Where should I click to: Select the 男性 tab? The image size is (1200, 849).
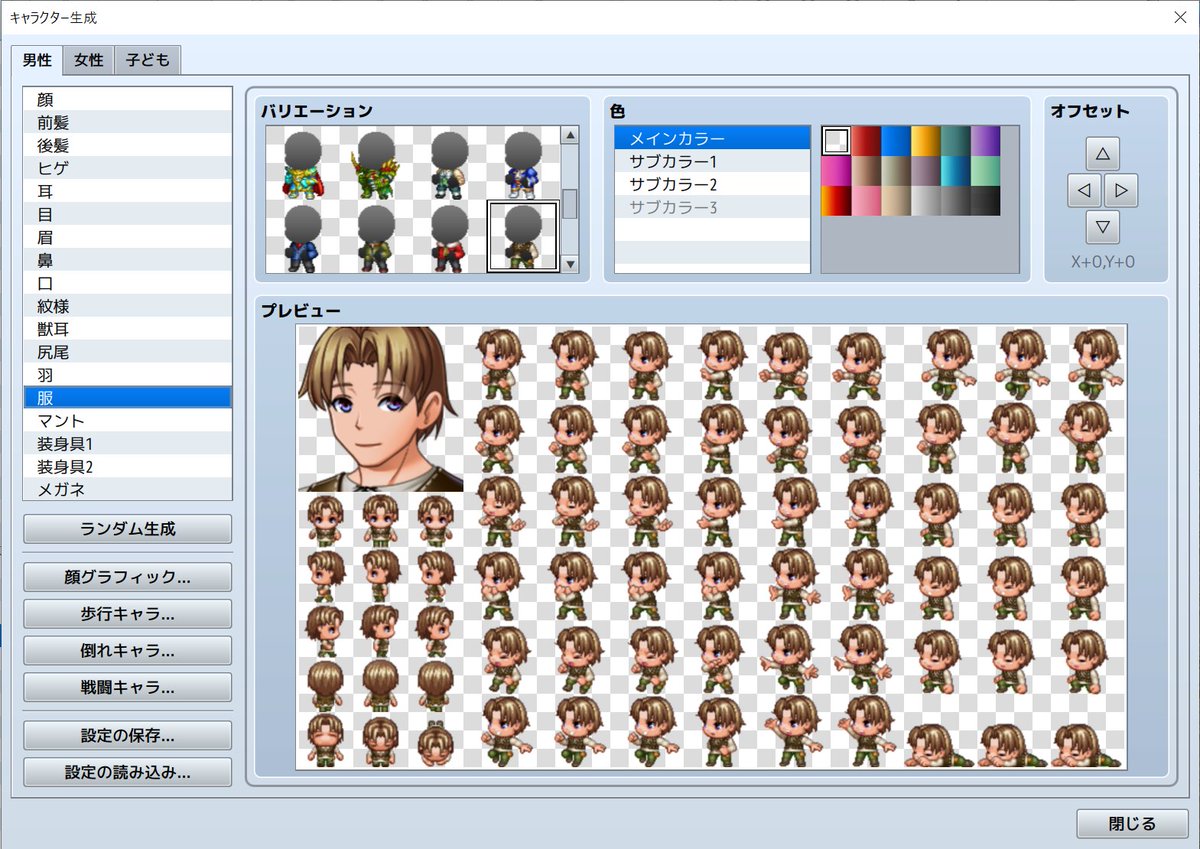37,59
